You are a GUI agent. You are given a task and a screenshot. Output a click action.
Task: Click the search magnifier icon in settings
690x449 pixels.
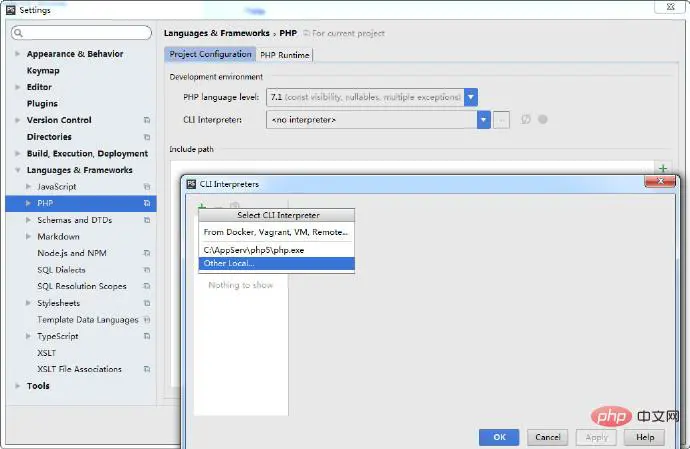(20, 33)
